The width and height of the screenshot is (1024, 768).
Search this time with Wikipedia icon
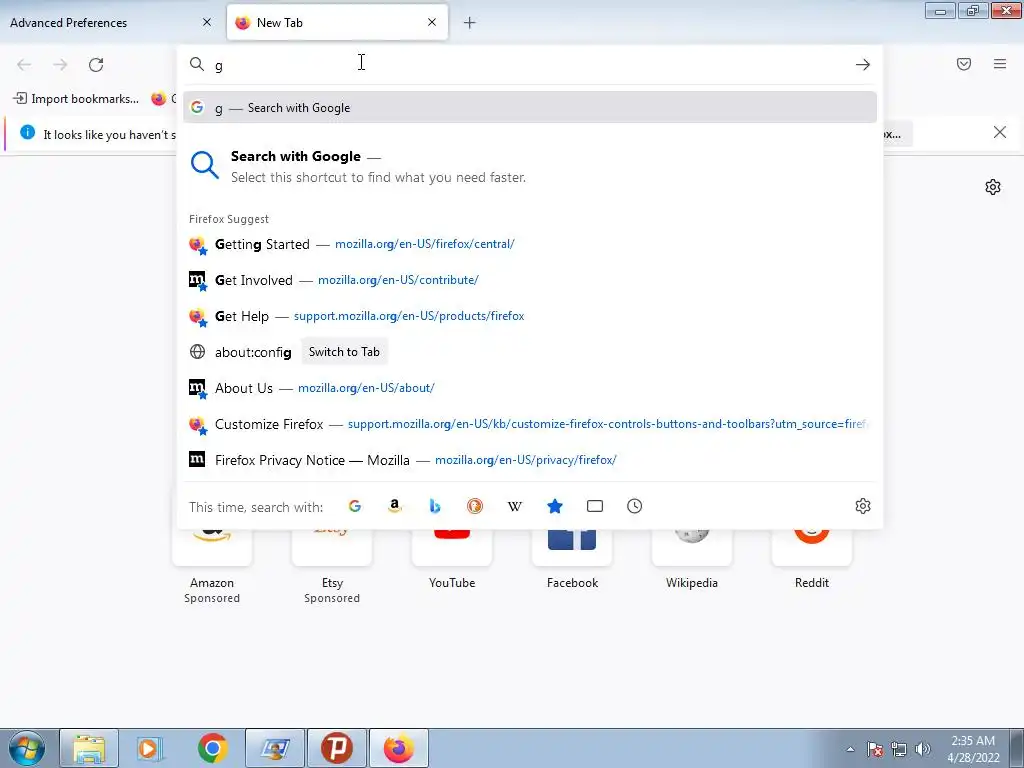click(x=515, y=506)
